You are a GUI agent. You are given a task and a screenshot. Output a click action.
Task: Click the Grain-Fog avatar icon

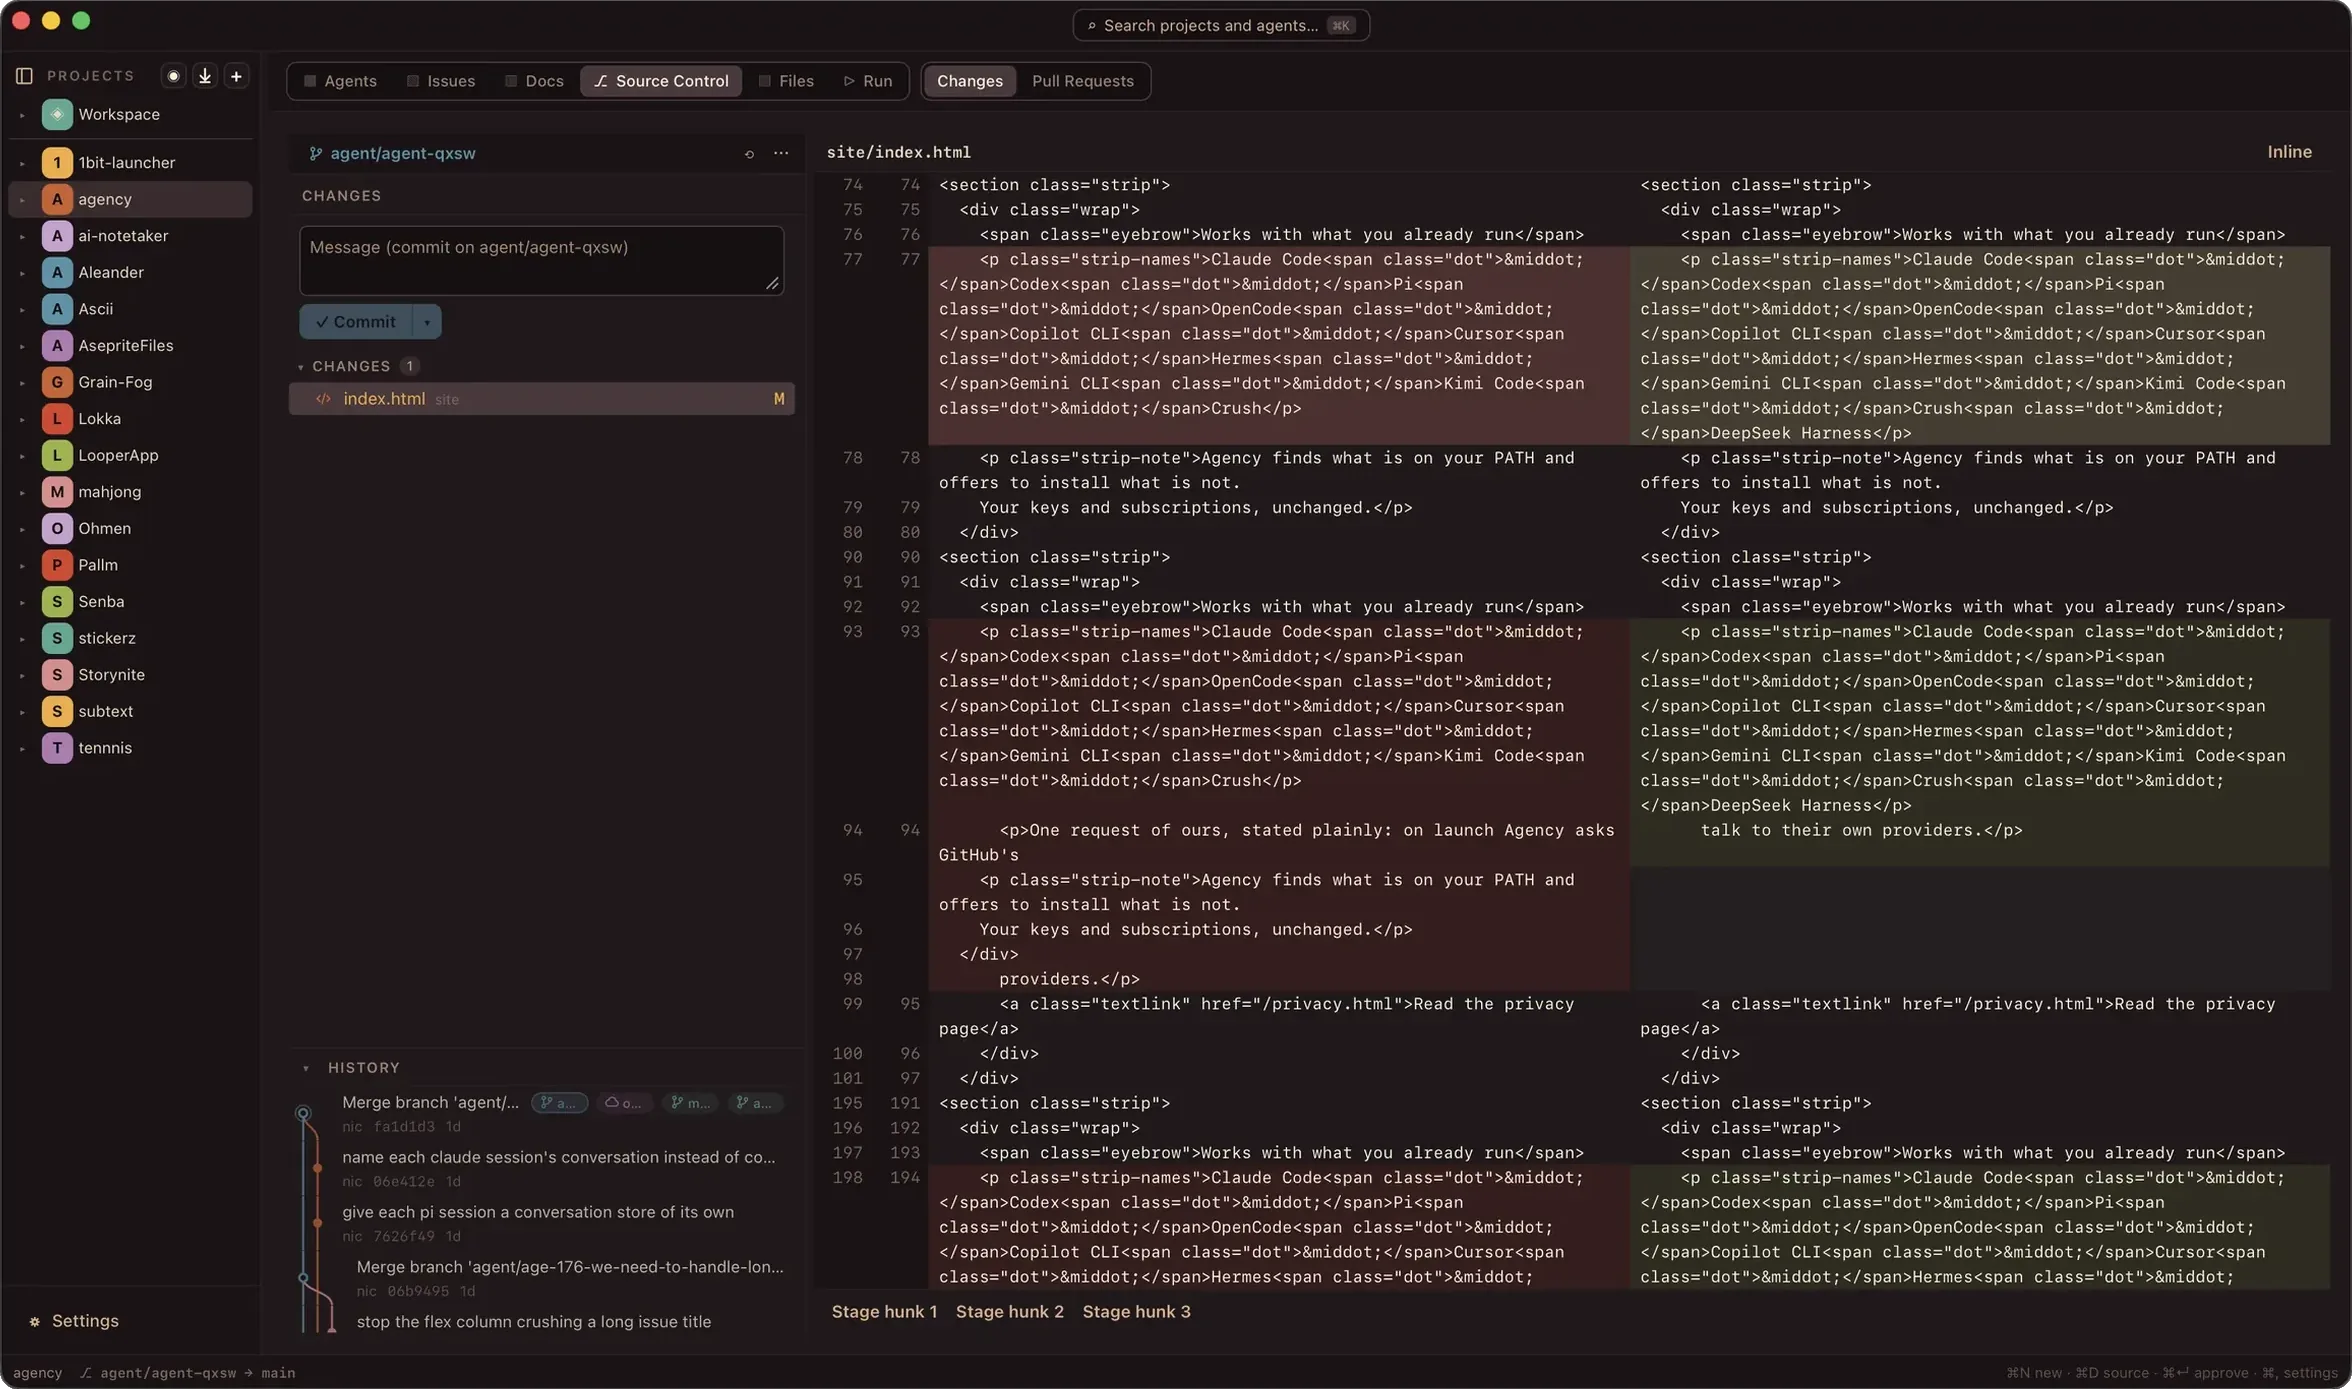[x=57, y=382]
